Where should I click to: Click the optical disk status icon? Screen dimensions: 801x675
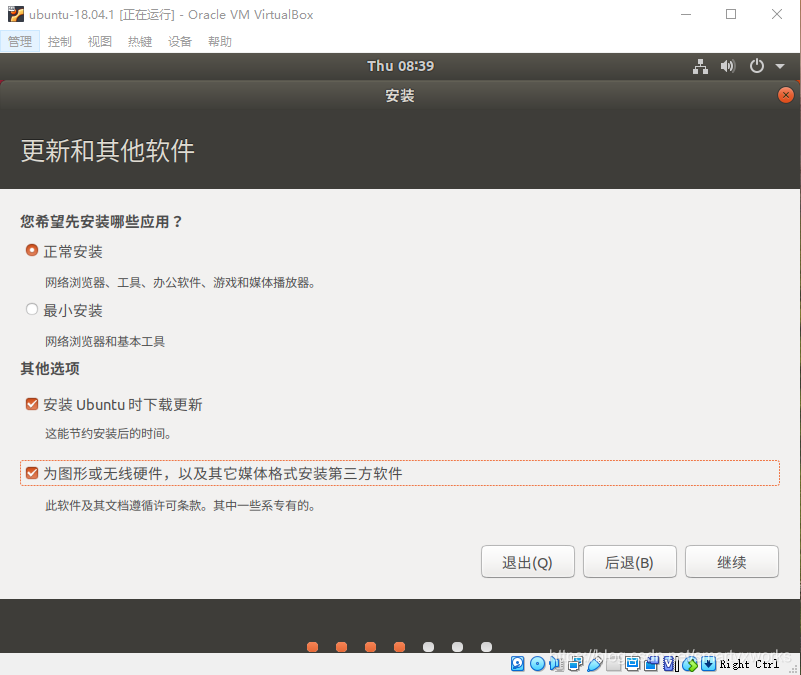coord(537,663)
